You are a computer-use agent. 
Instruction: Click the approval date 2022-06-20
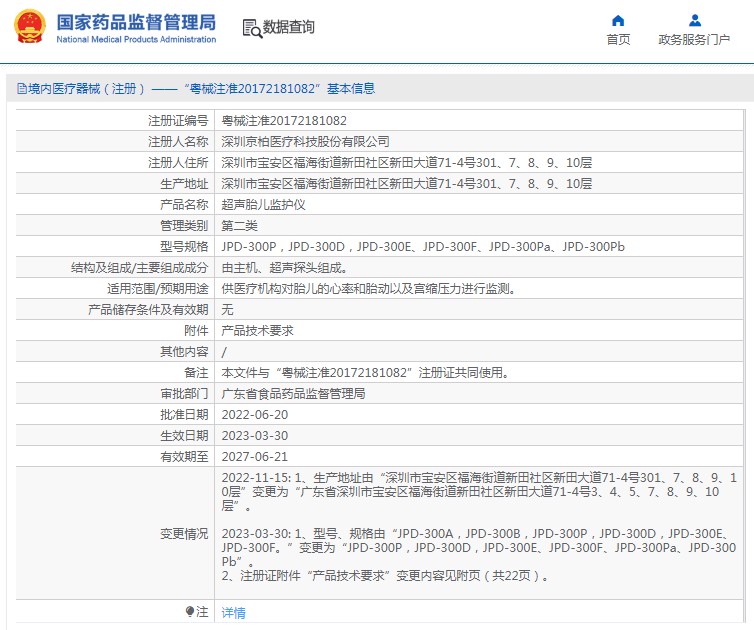tap(254, 414)
